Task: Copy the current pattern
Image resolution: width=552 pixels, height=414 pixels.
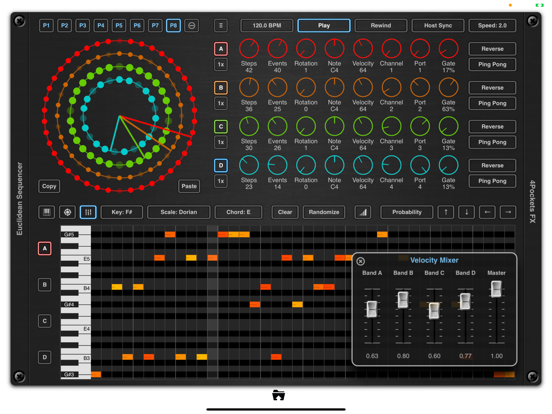Action: pos(49,186)
